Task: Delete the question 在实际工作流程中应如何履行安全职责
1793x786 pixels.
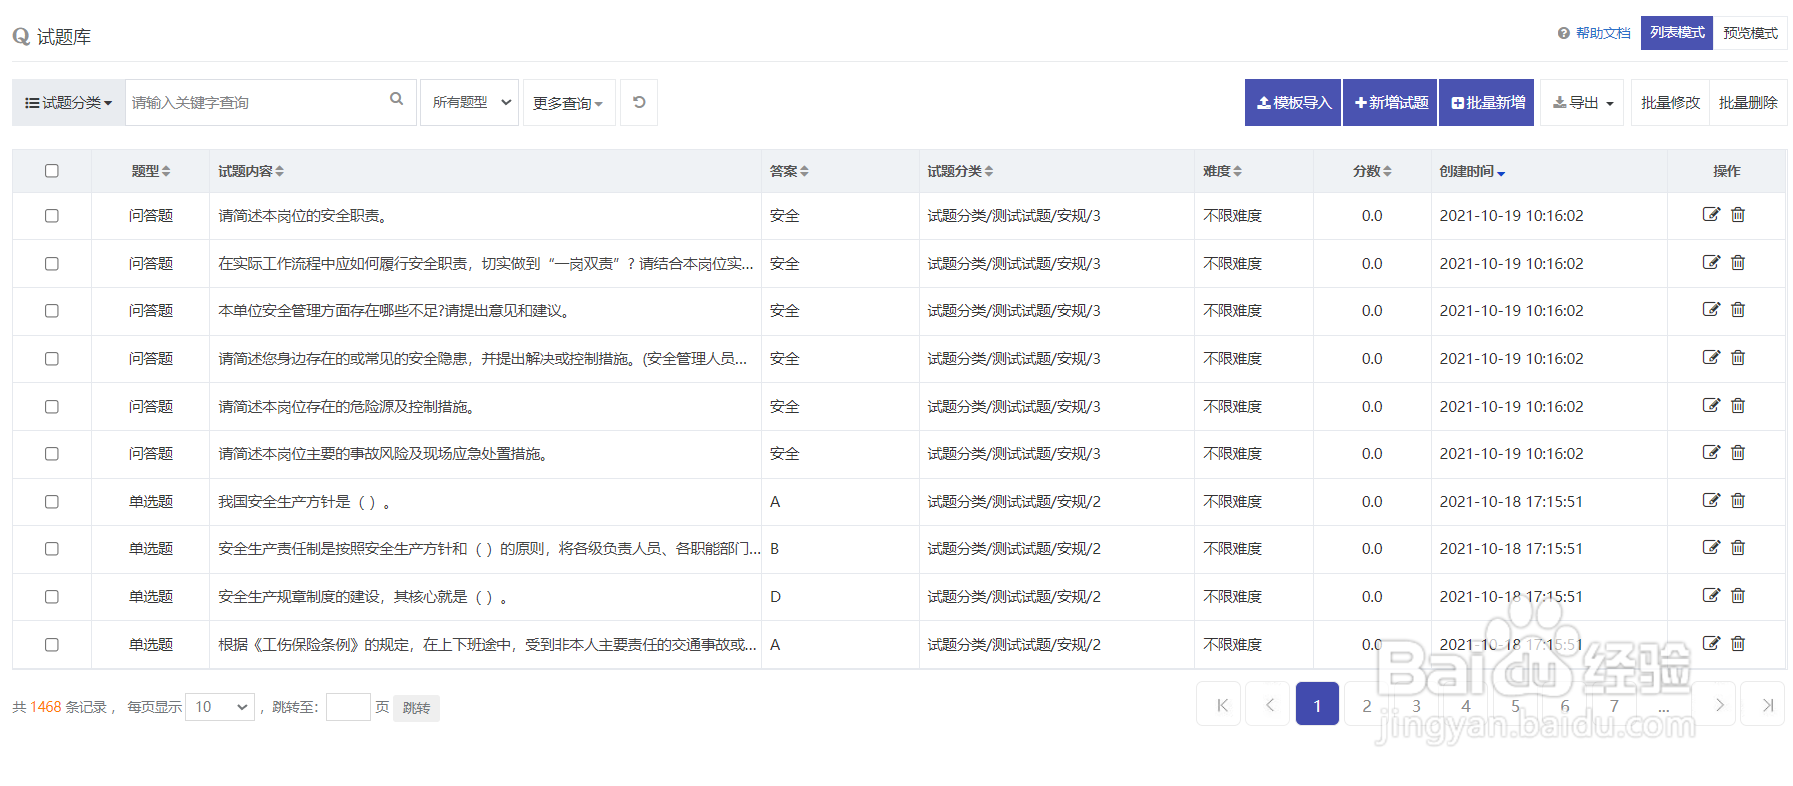Action: [1738, 262]
